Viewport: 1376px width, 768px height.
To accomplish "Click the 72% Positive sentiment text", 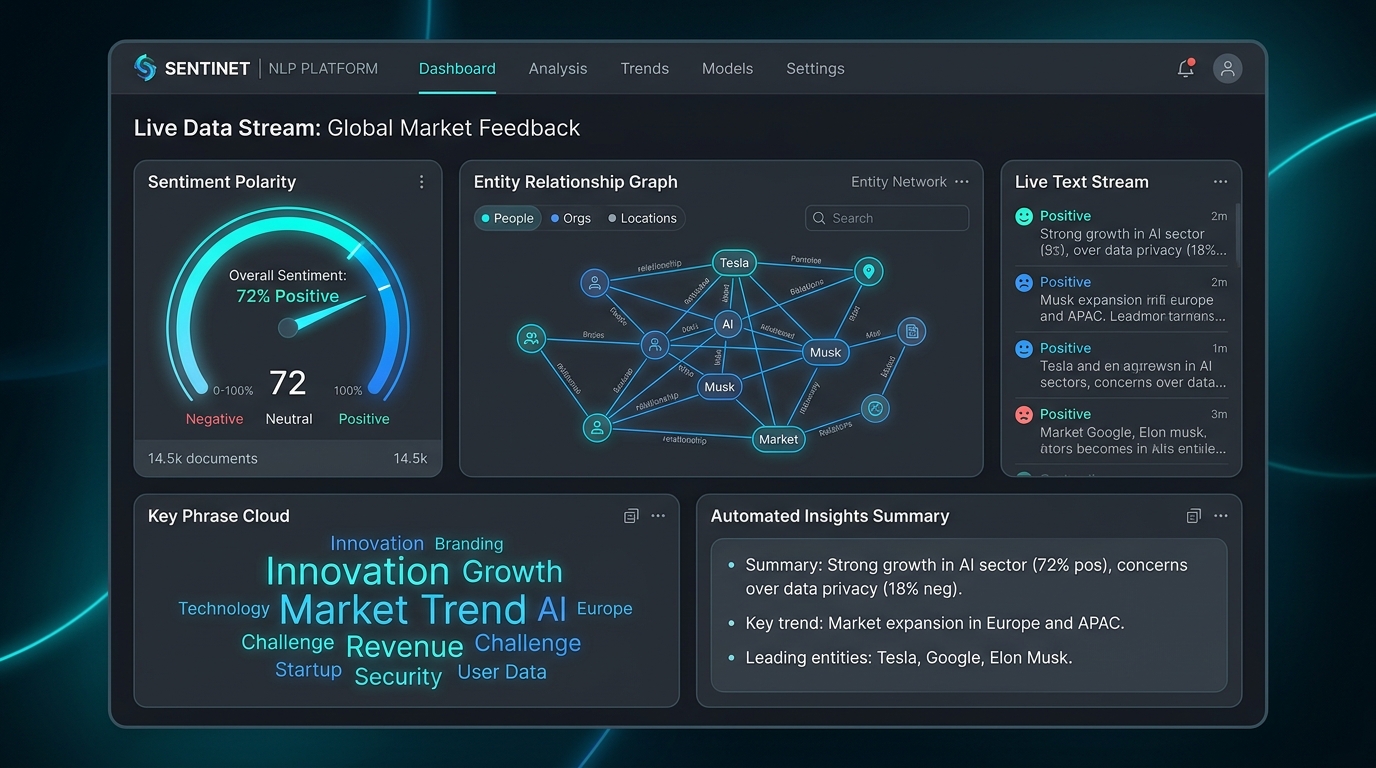I will click(x=287, y=296).
